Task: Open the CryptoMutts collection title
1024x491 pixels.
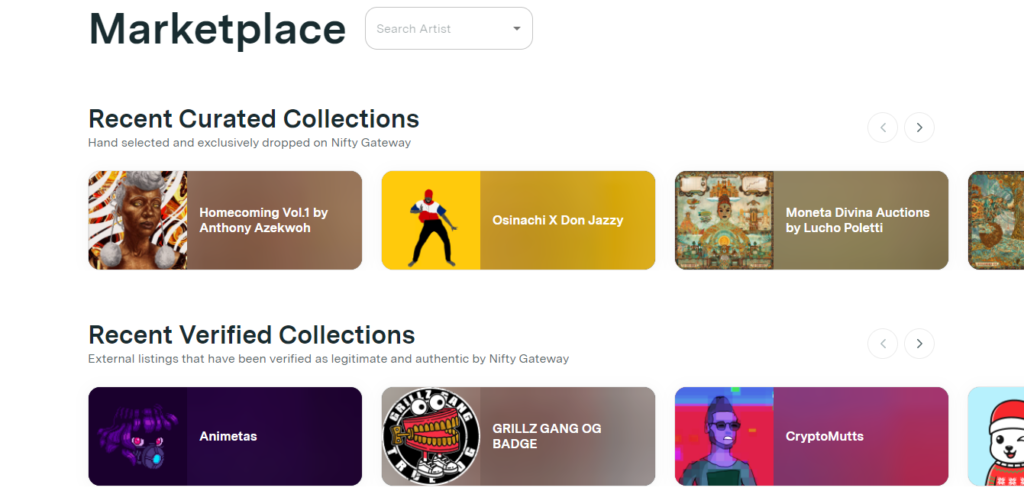Action: click(824, 436)
